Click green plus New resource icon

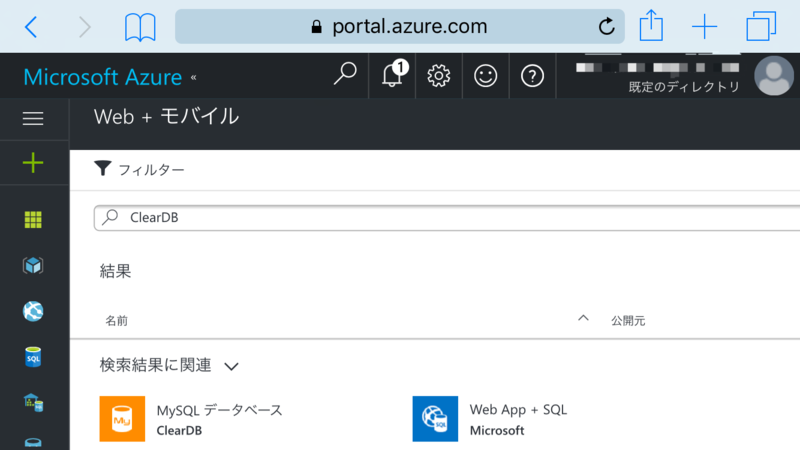33,163
